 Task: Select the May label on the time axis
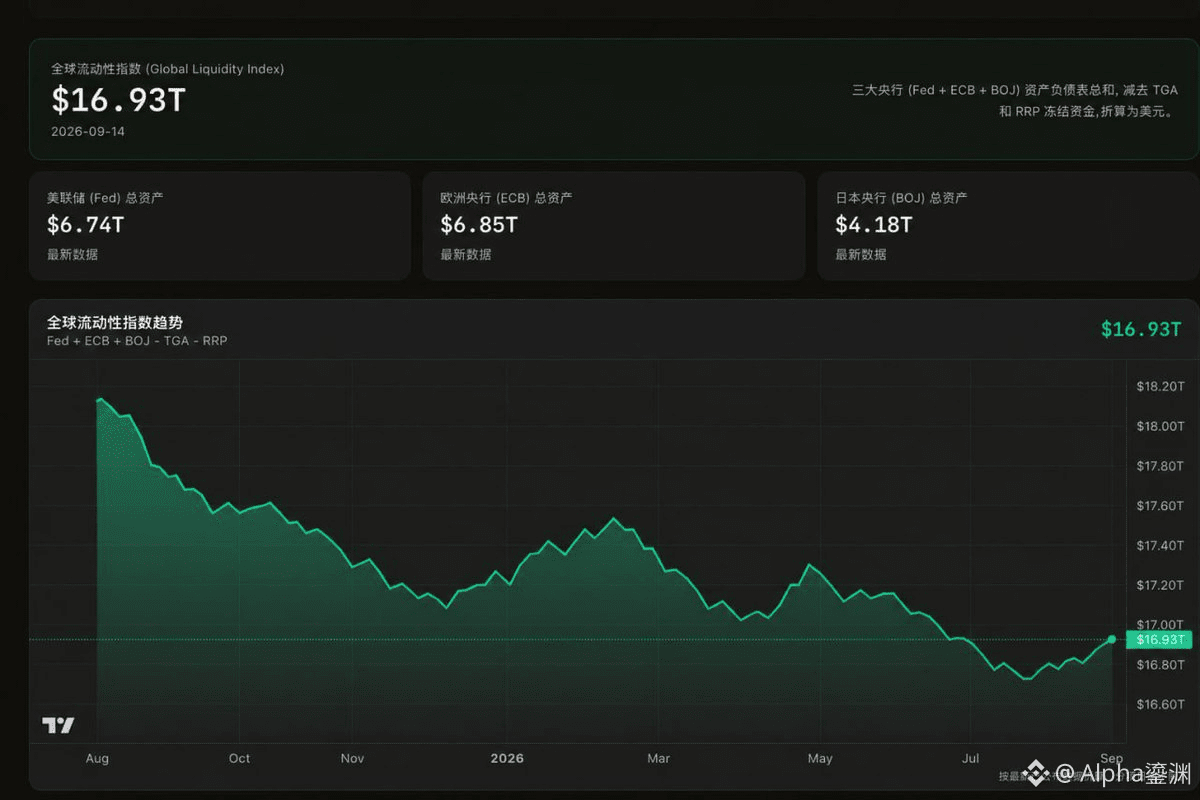tap(820, 758)
